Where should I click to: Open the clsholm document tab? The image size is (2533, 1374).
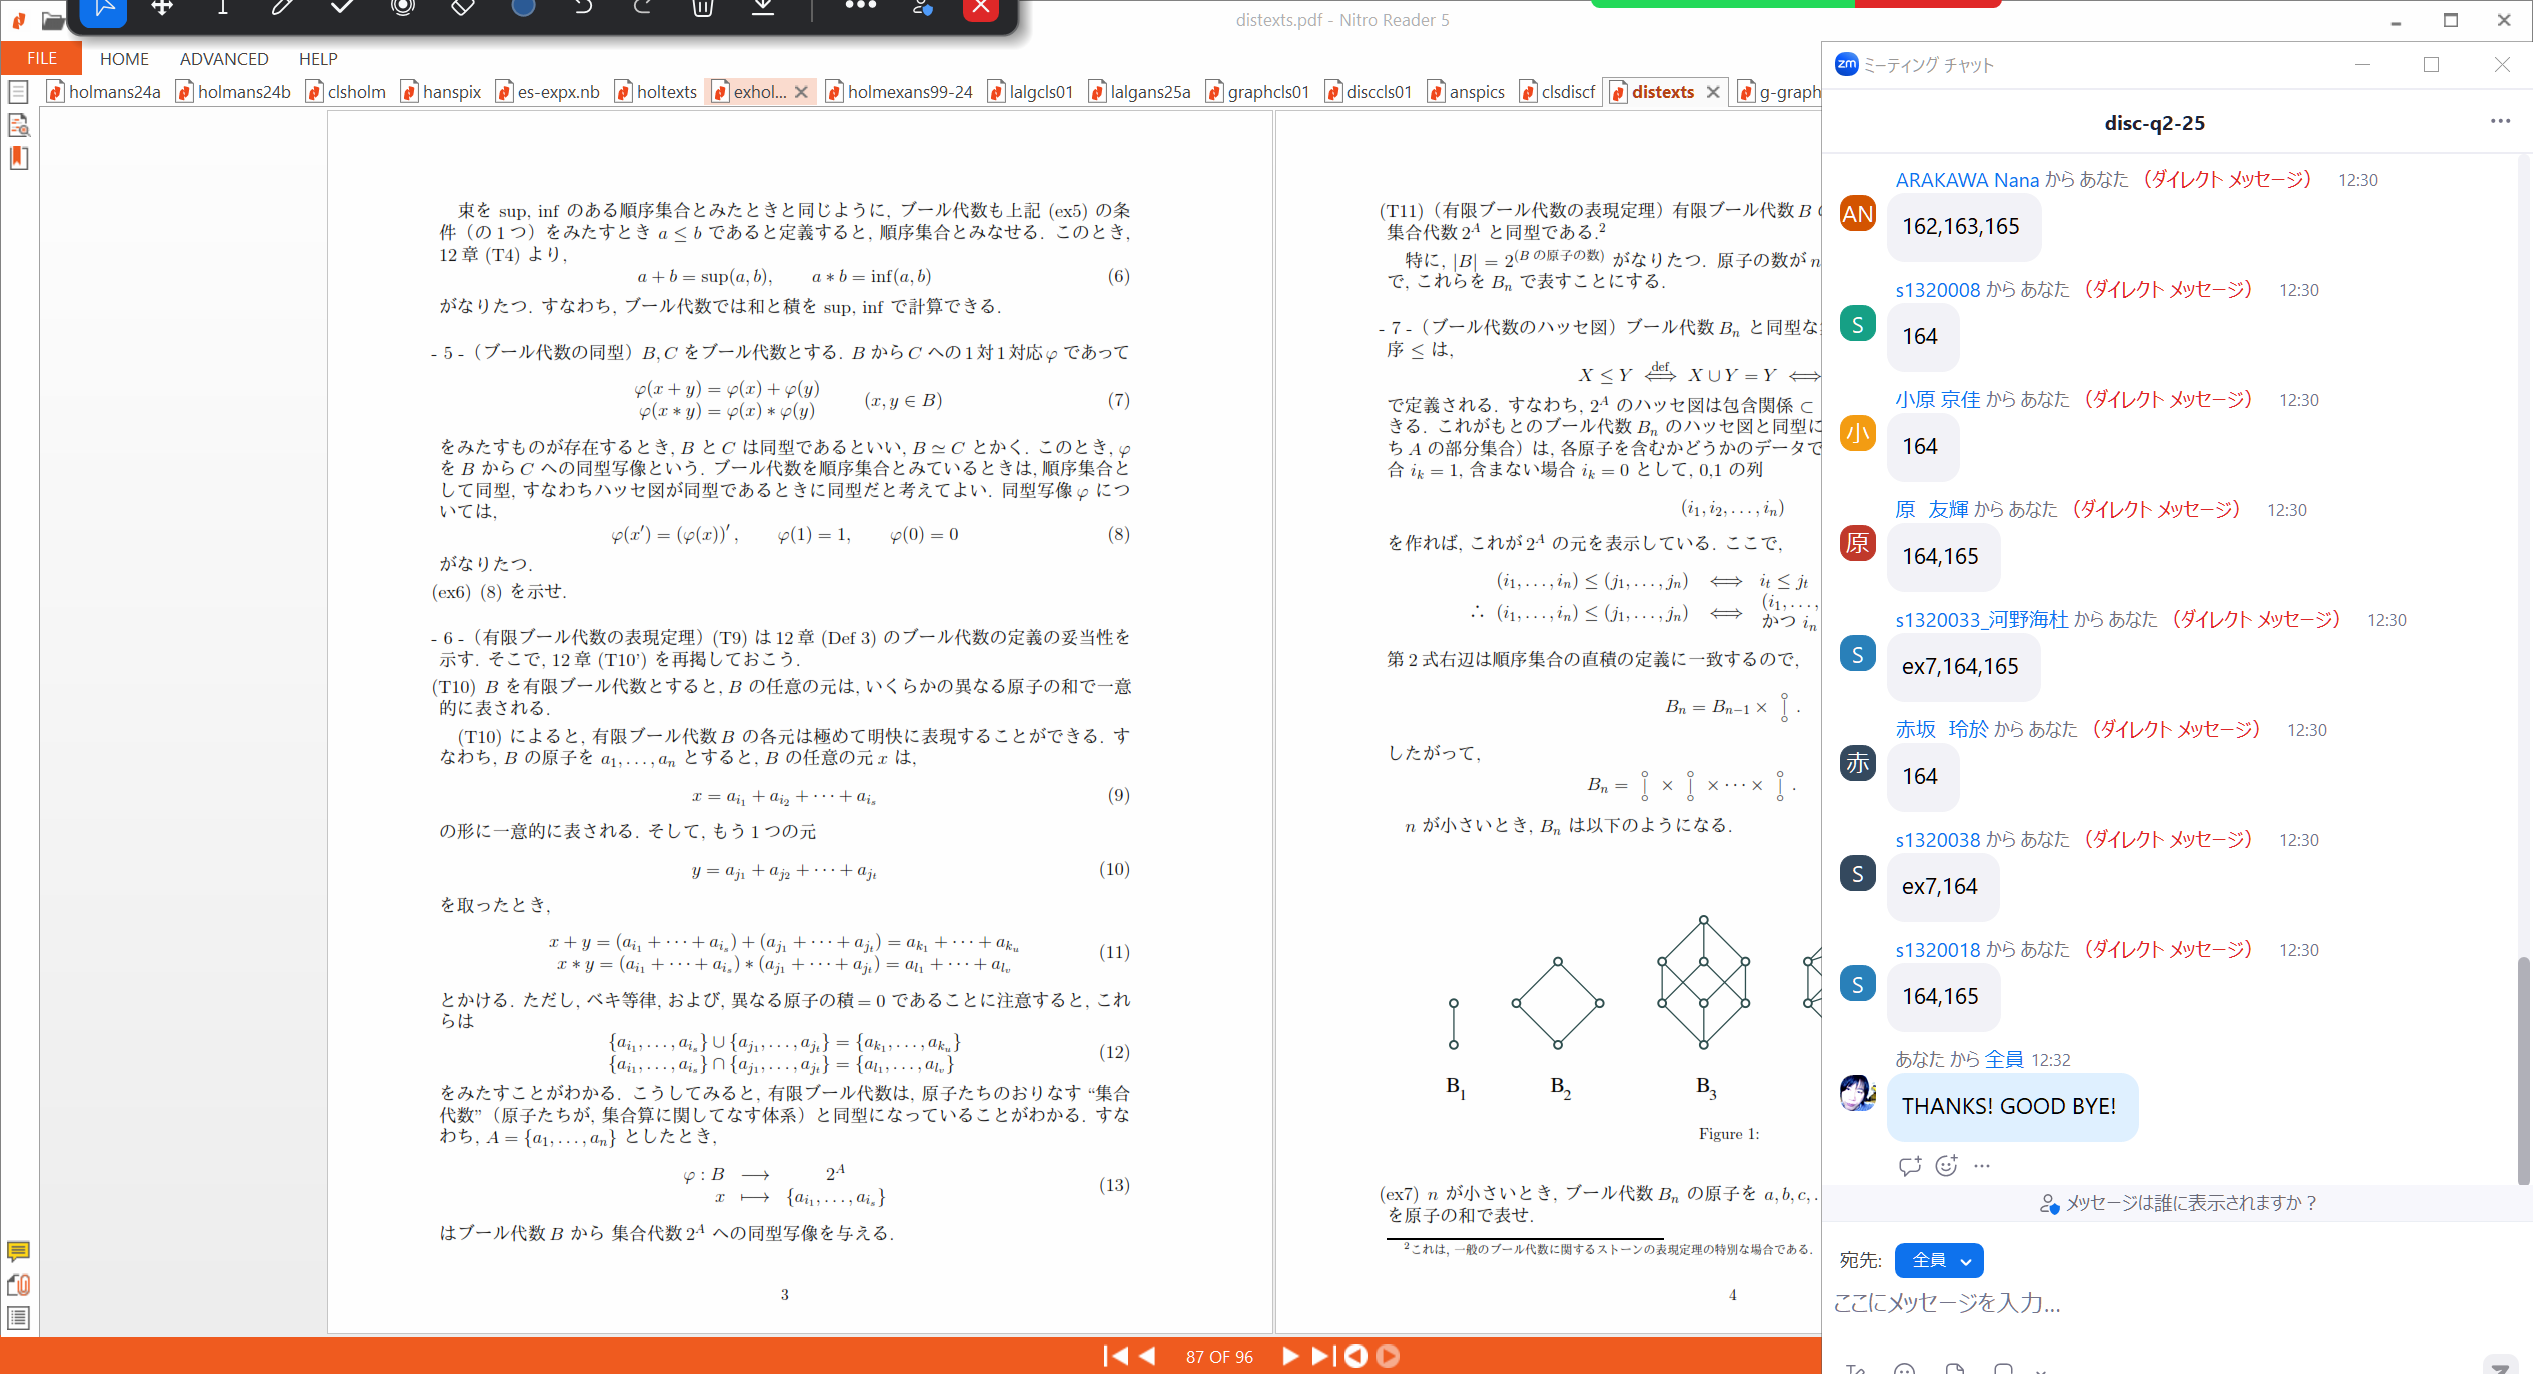[x=346, y=92]
